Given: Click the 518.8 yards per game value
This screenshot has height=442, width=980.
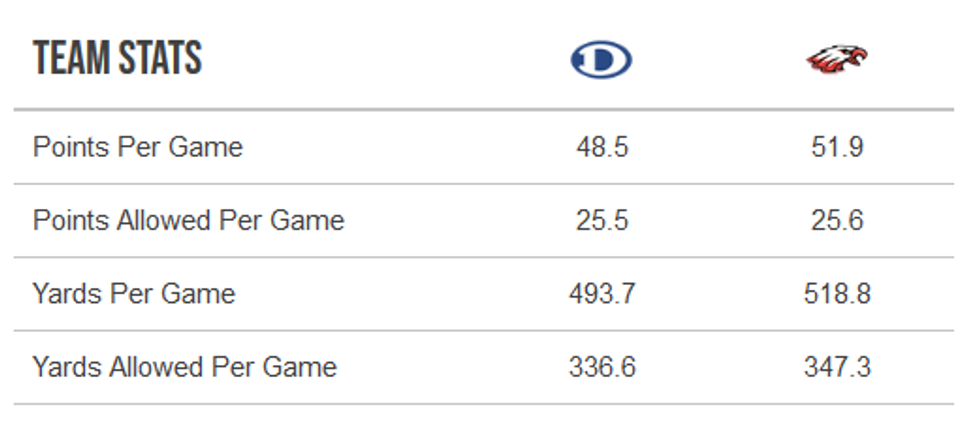Looking at the screenshot, I should pyautogui.click(x=837, y=294).
